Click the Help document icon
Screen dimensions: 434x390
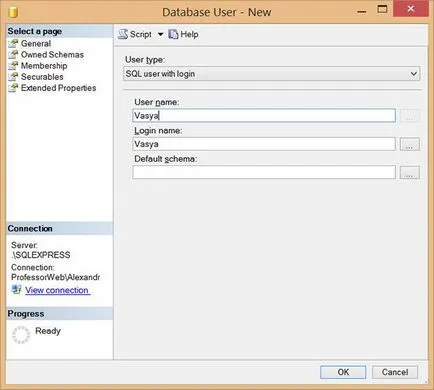tap(173, 34)
